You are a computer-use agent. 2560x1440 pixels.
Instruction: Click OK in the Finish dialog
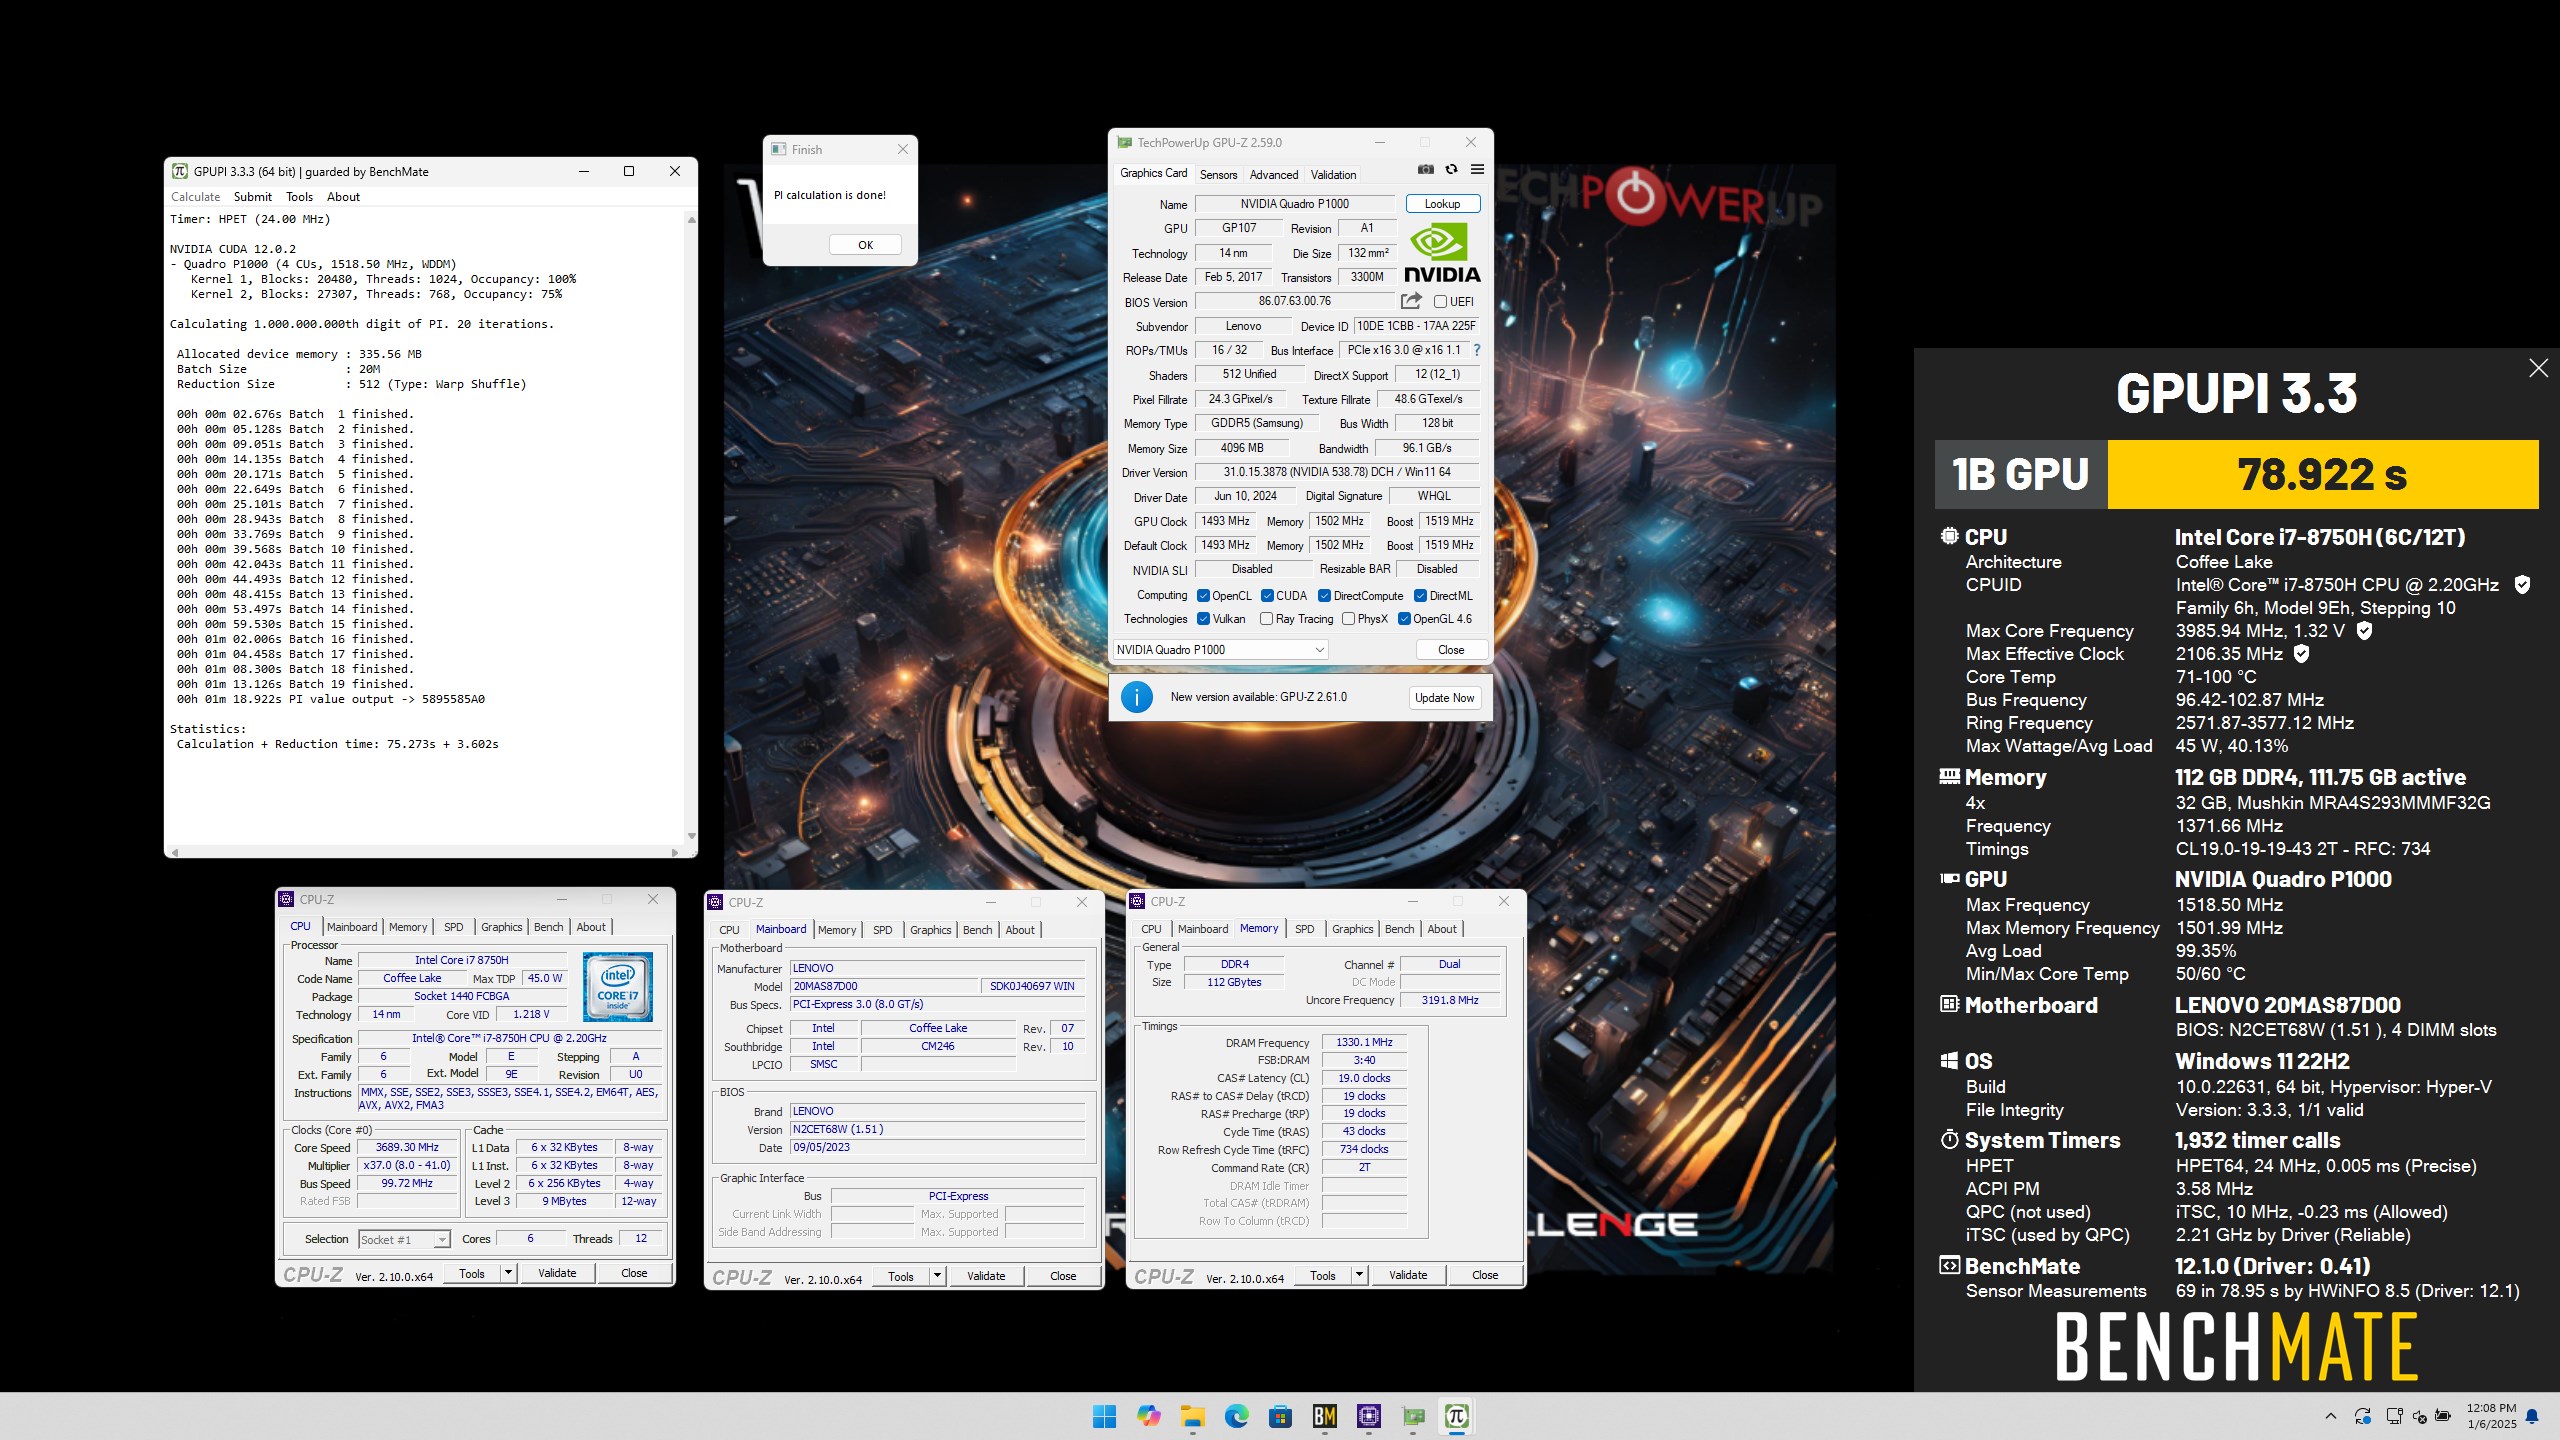(865, 245)
